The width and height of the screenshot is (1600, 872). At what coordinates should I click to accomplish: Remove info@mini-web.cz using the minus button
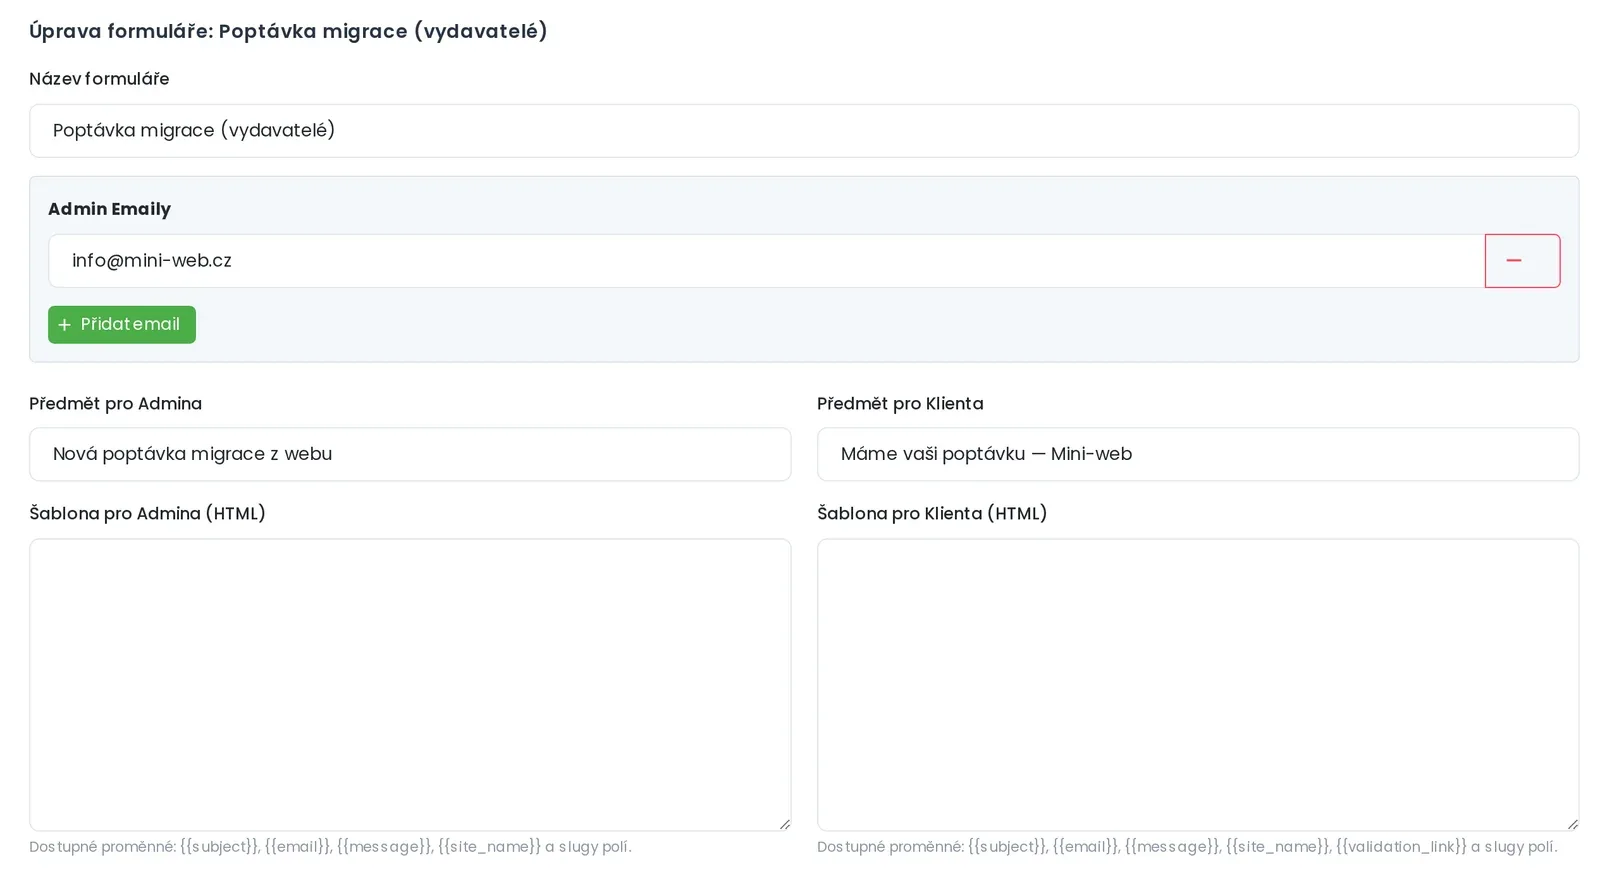tap(1522, 261)
